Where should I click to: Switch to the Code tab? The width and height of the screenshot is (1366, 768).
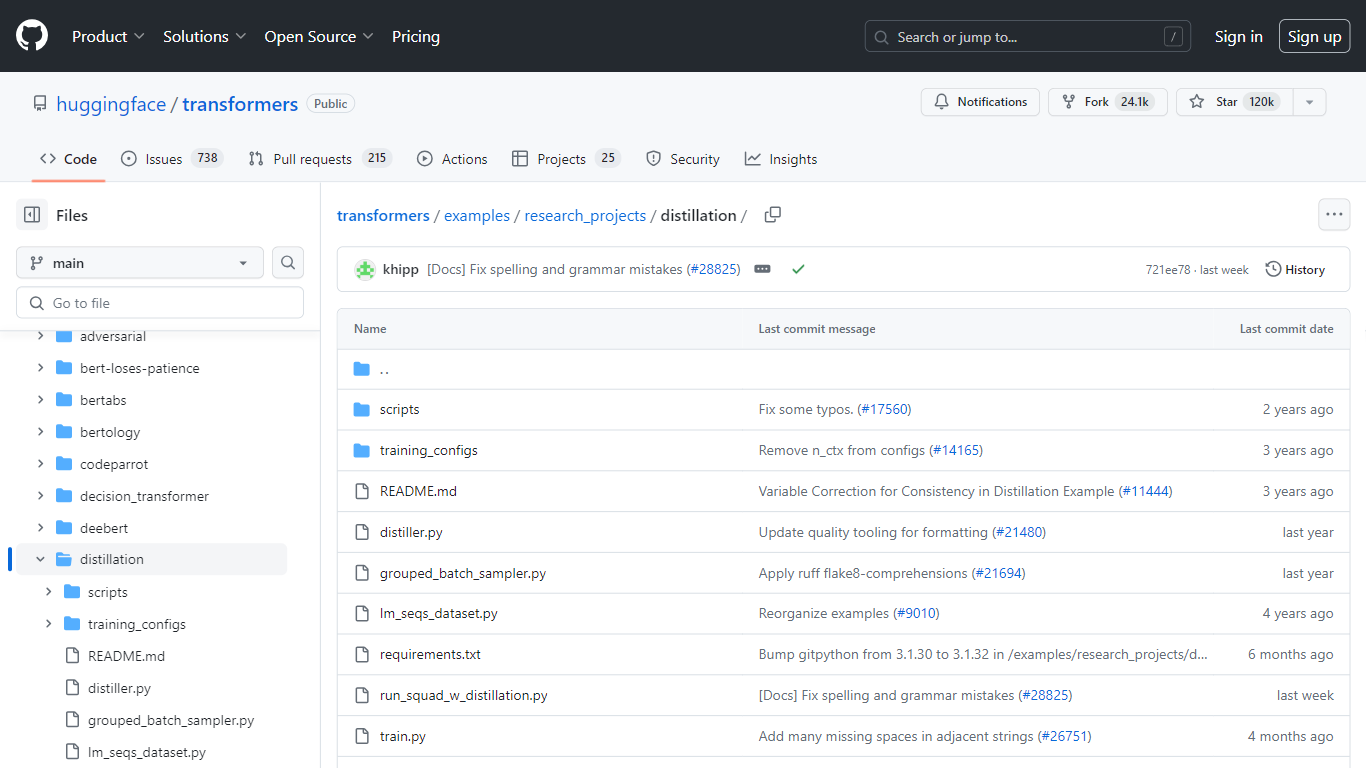pyautogui.click(x=68, y=159)
